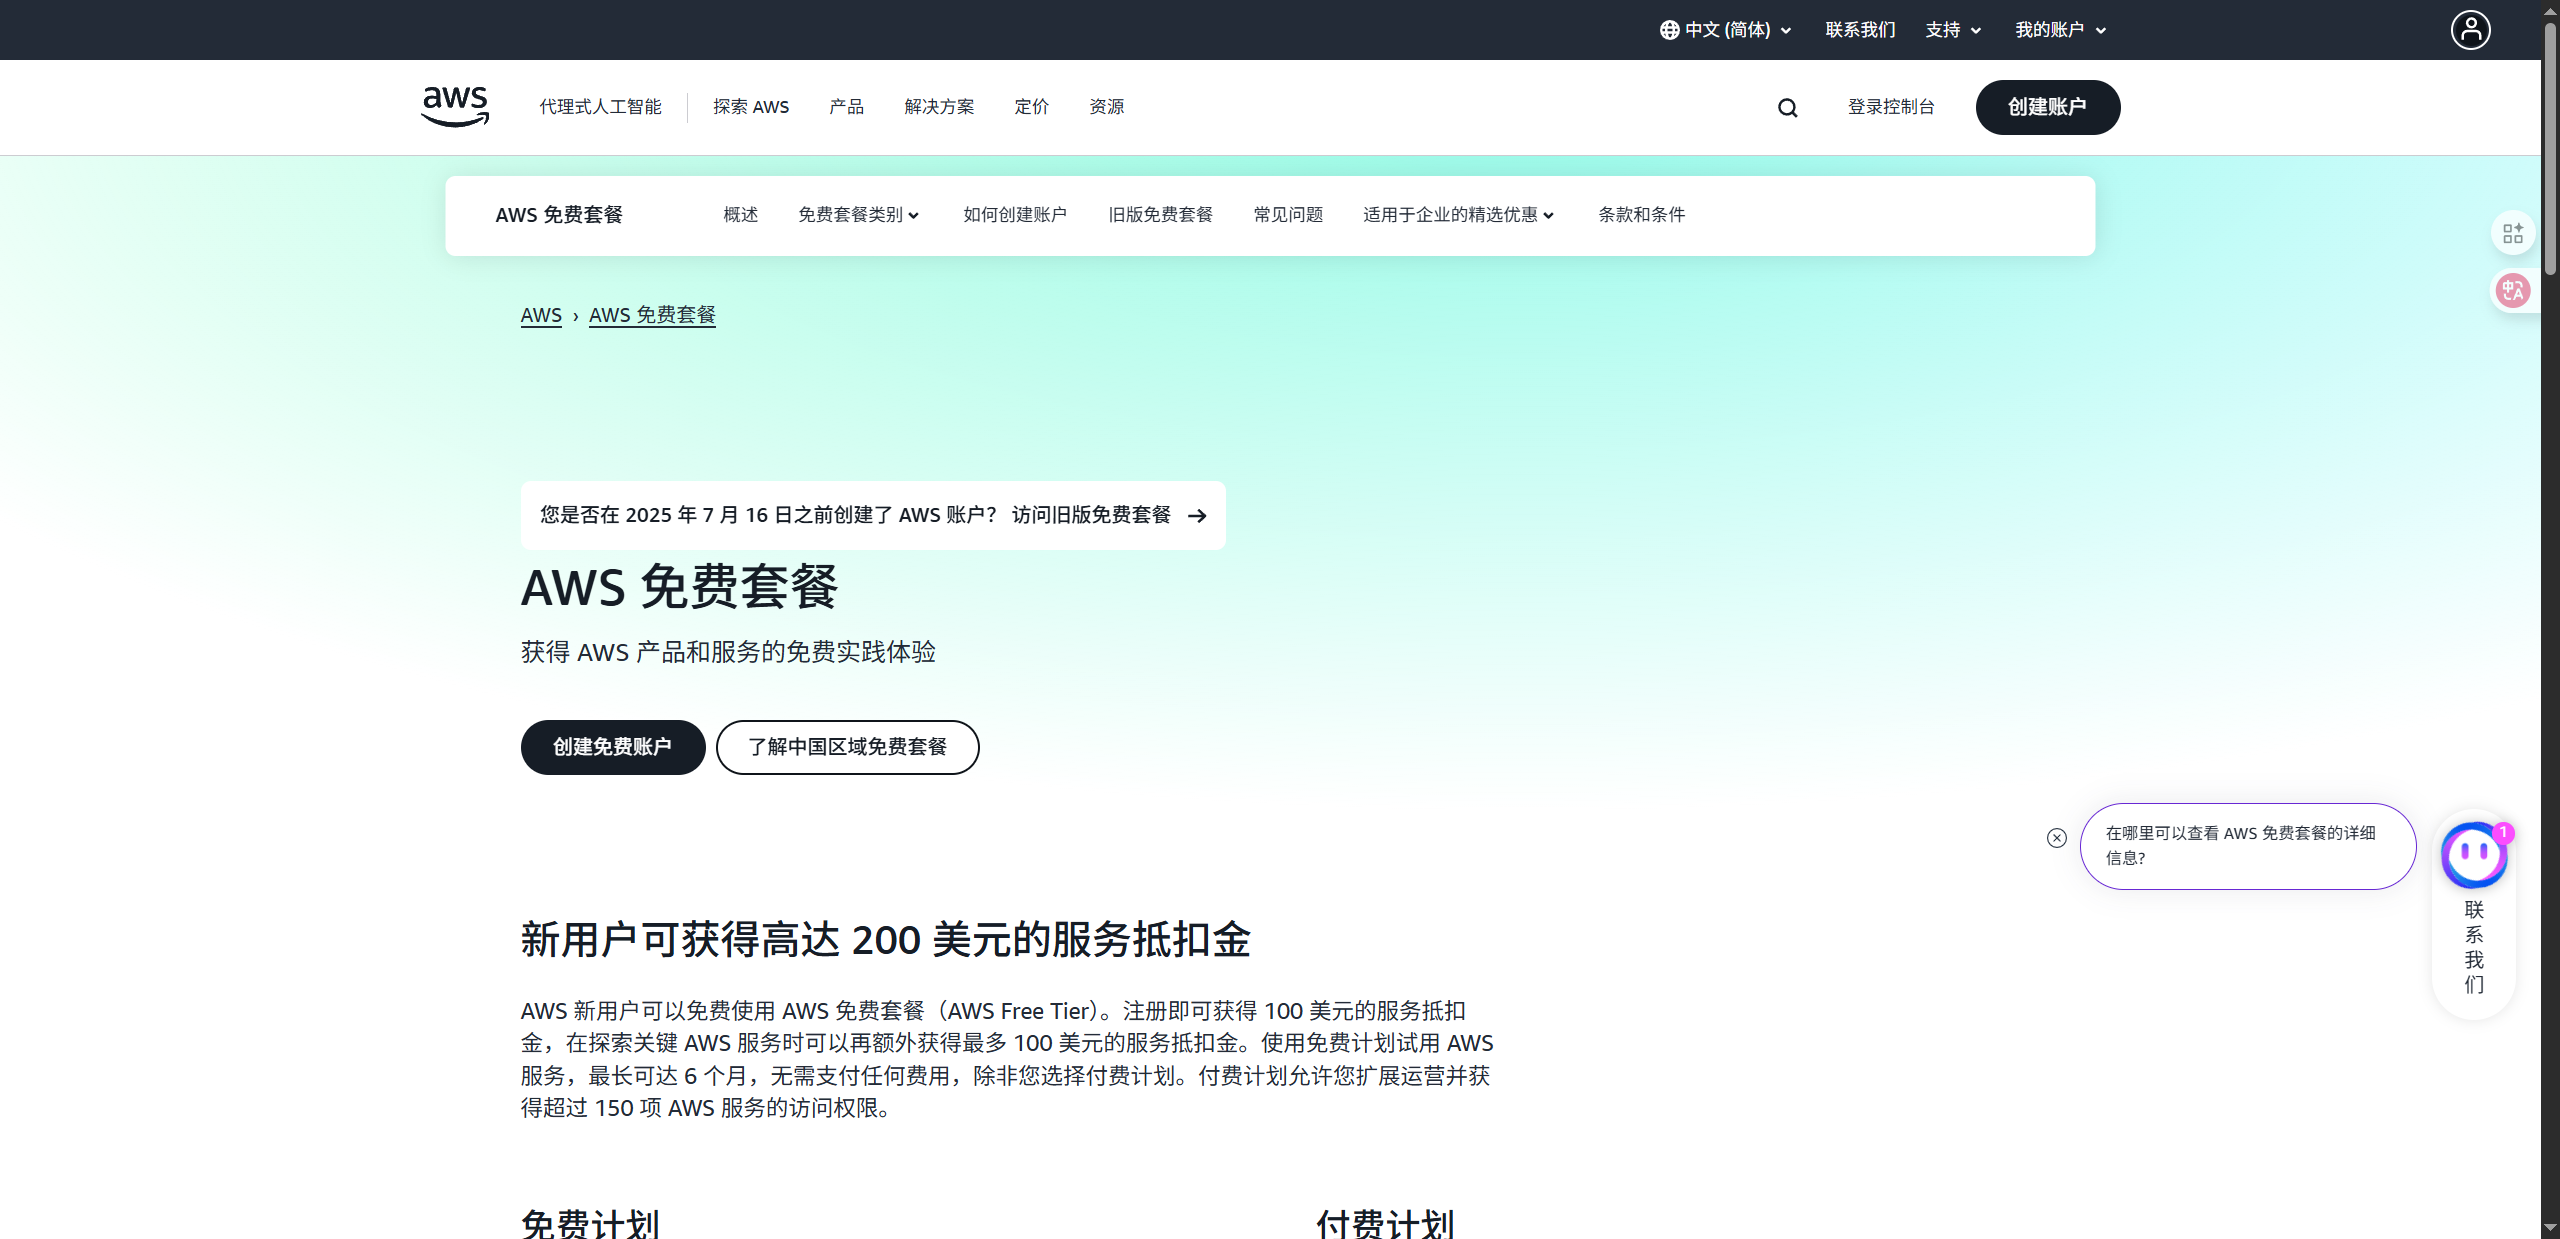2560x1239 pixels.
Task: Click arrow next to 访问旧版免费套餐
Action: [1197, 516]
